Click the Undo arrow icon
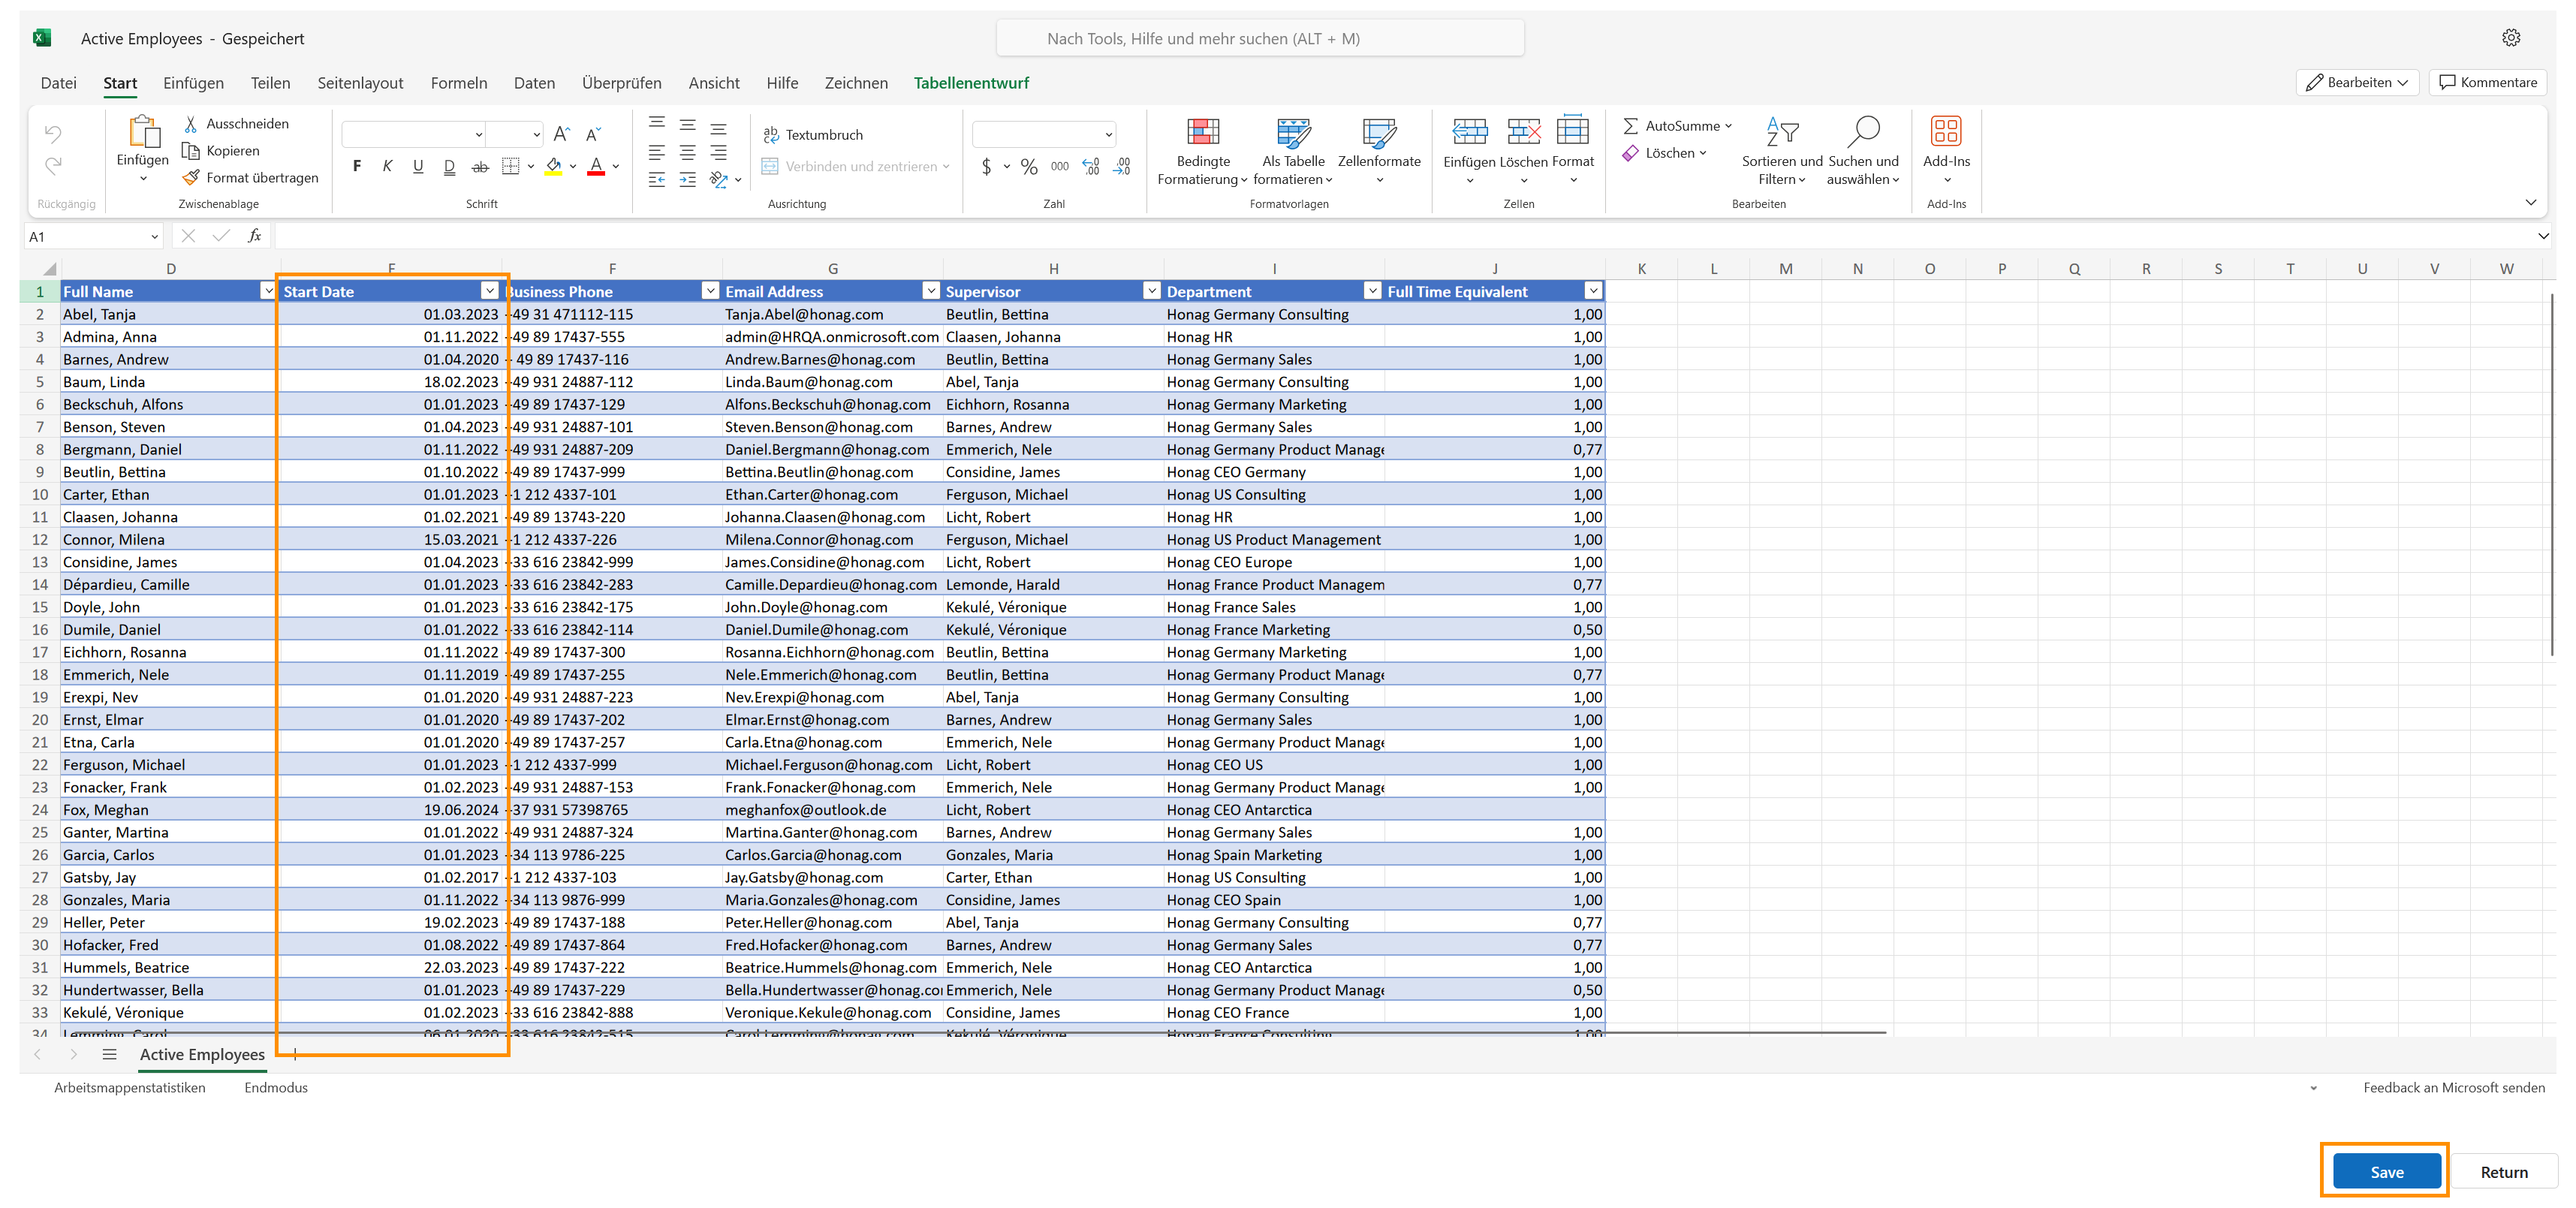 point(53,134)
